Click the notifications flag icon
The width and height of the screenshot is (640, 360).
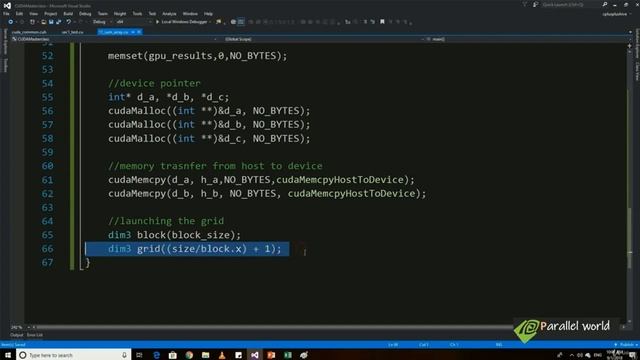524,5
